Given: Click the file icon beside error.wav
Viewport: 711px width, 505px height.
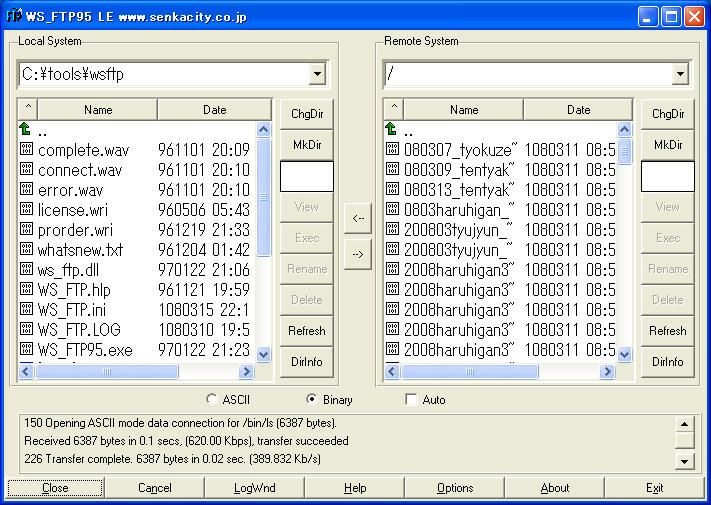Looking at the screenshot, I should (26, 189).
